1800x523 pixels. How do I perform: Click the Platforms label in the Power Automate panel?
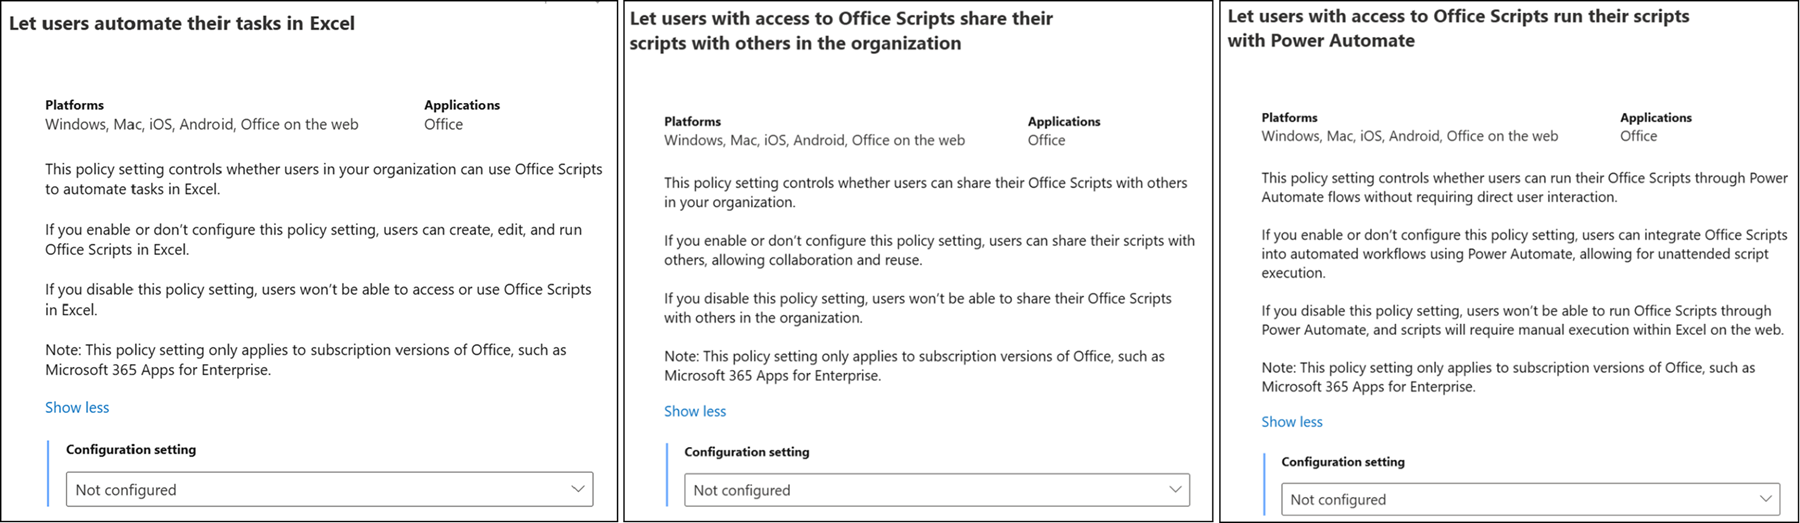point(1289,118)
